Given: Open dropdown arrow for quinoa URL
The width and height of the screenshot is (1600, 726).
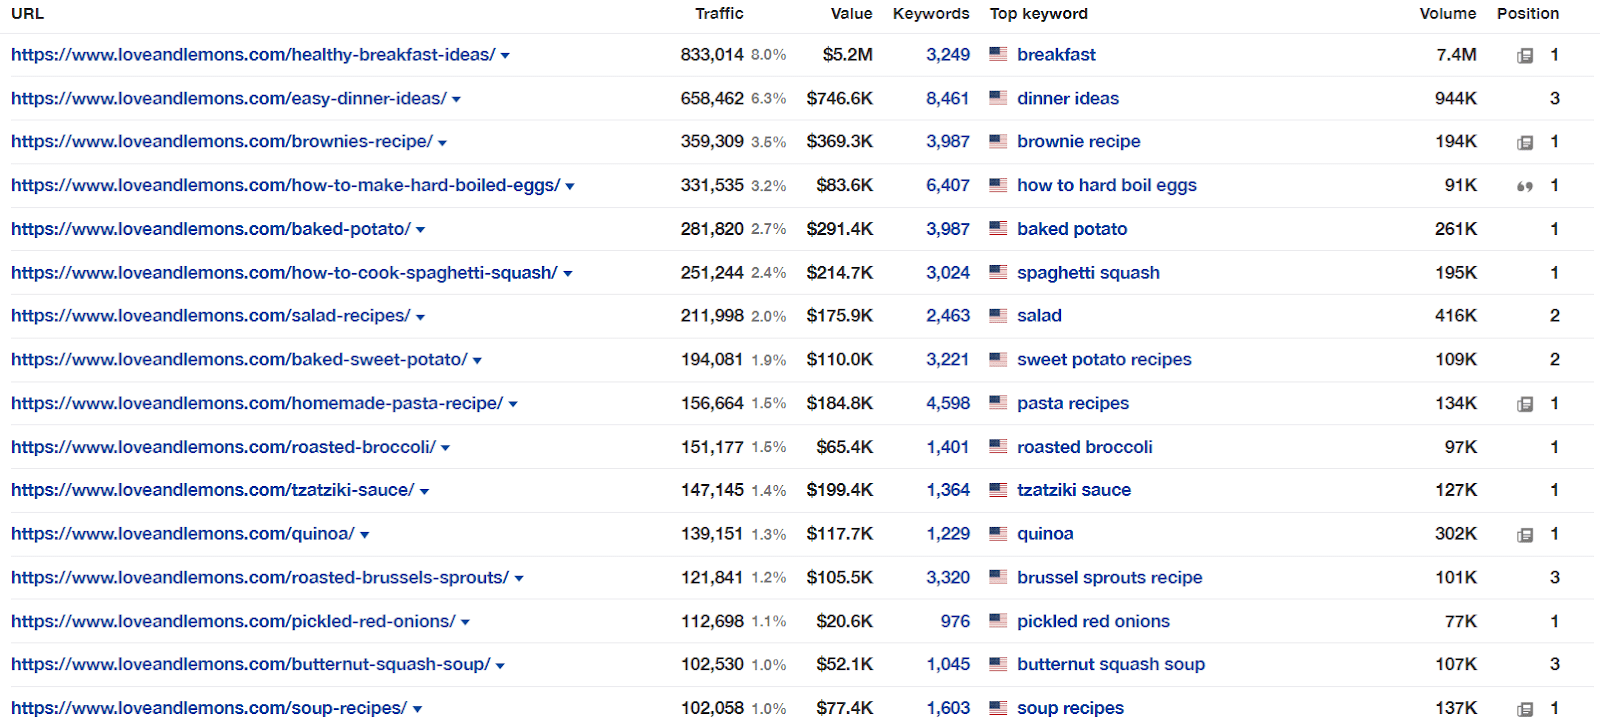Looking at the screenshot, I should 364,535.
